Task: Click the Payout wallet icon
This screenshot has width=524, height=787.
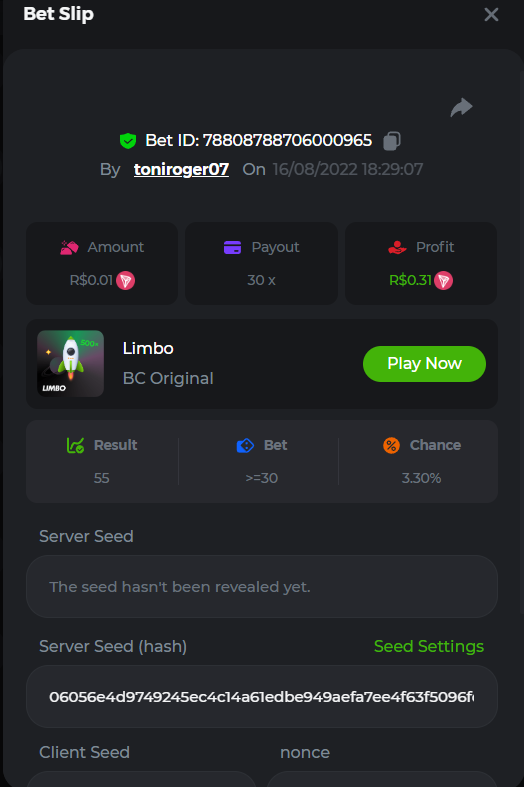Action: click(232, 247)
